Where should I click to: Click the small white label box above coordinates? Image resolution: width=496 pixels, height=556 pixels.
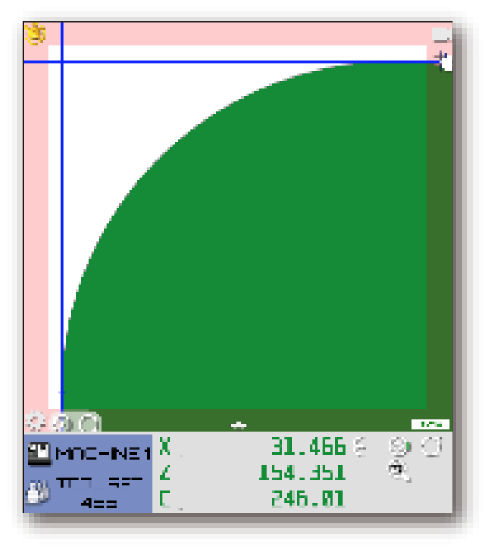click(x=430, y=424)
